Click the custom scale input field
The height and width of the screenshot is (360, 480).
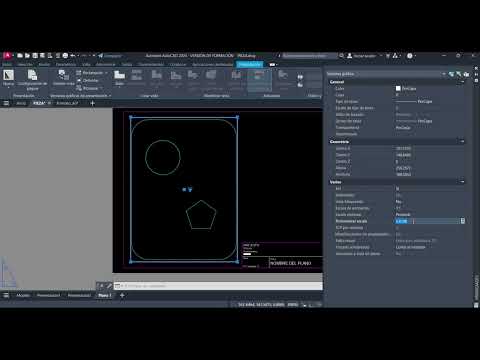coord(427,221)
